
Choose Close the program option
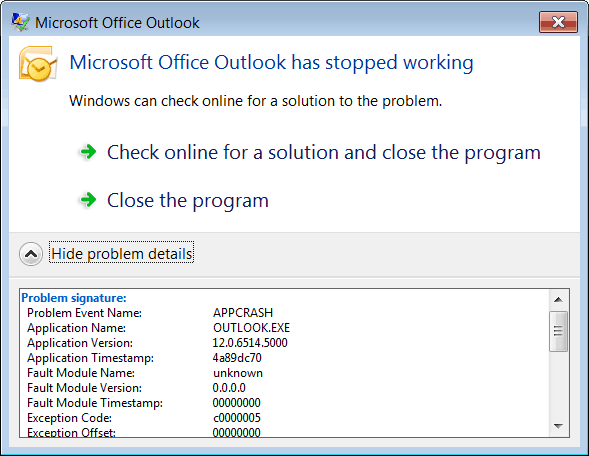tap(188, 201)
